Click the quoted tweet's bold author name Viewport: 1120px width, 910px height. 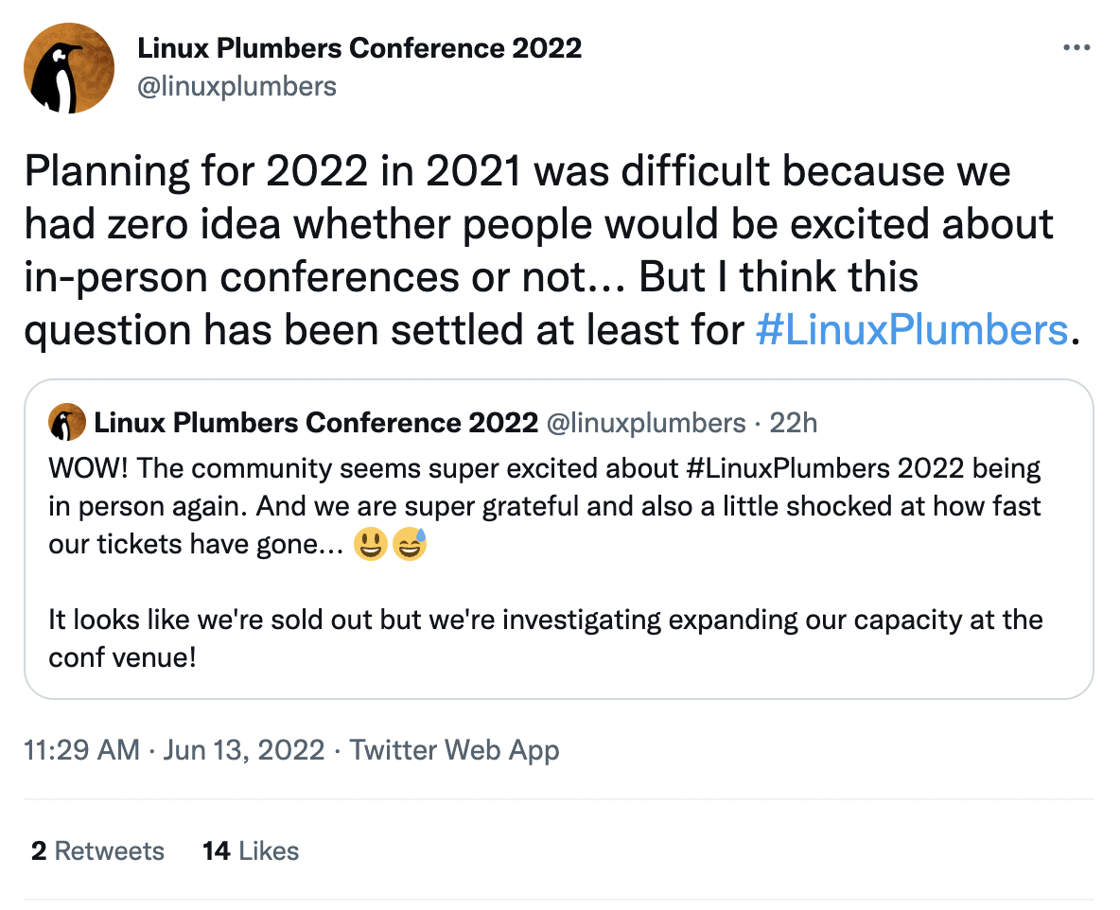point(316,424)
